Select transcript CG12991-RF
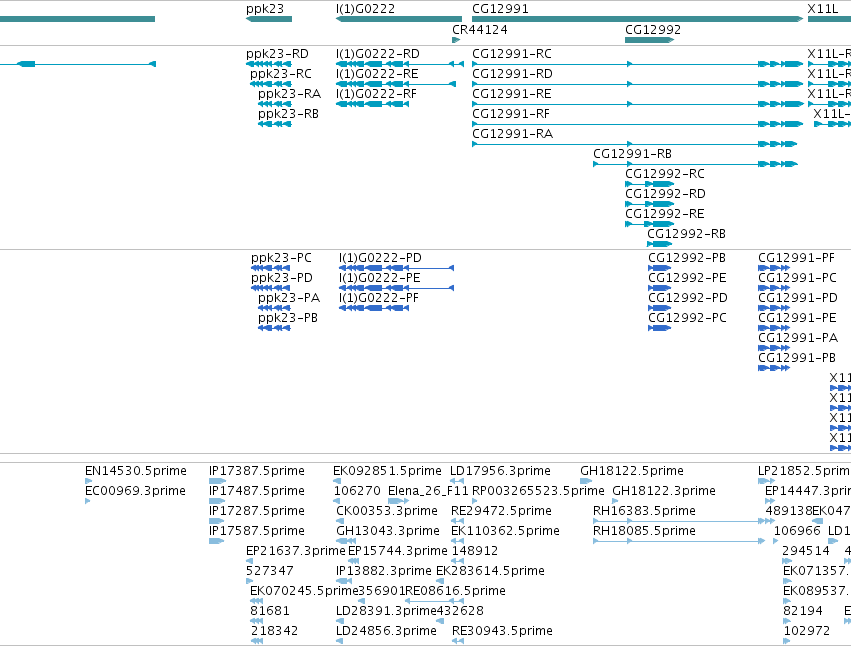Viewport: 851px width, 646px height. point(638,124)
